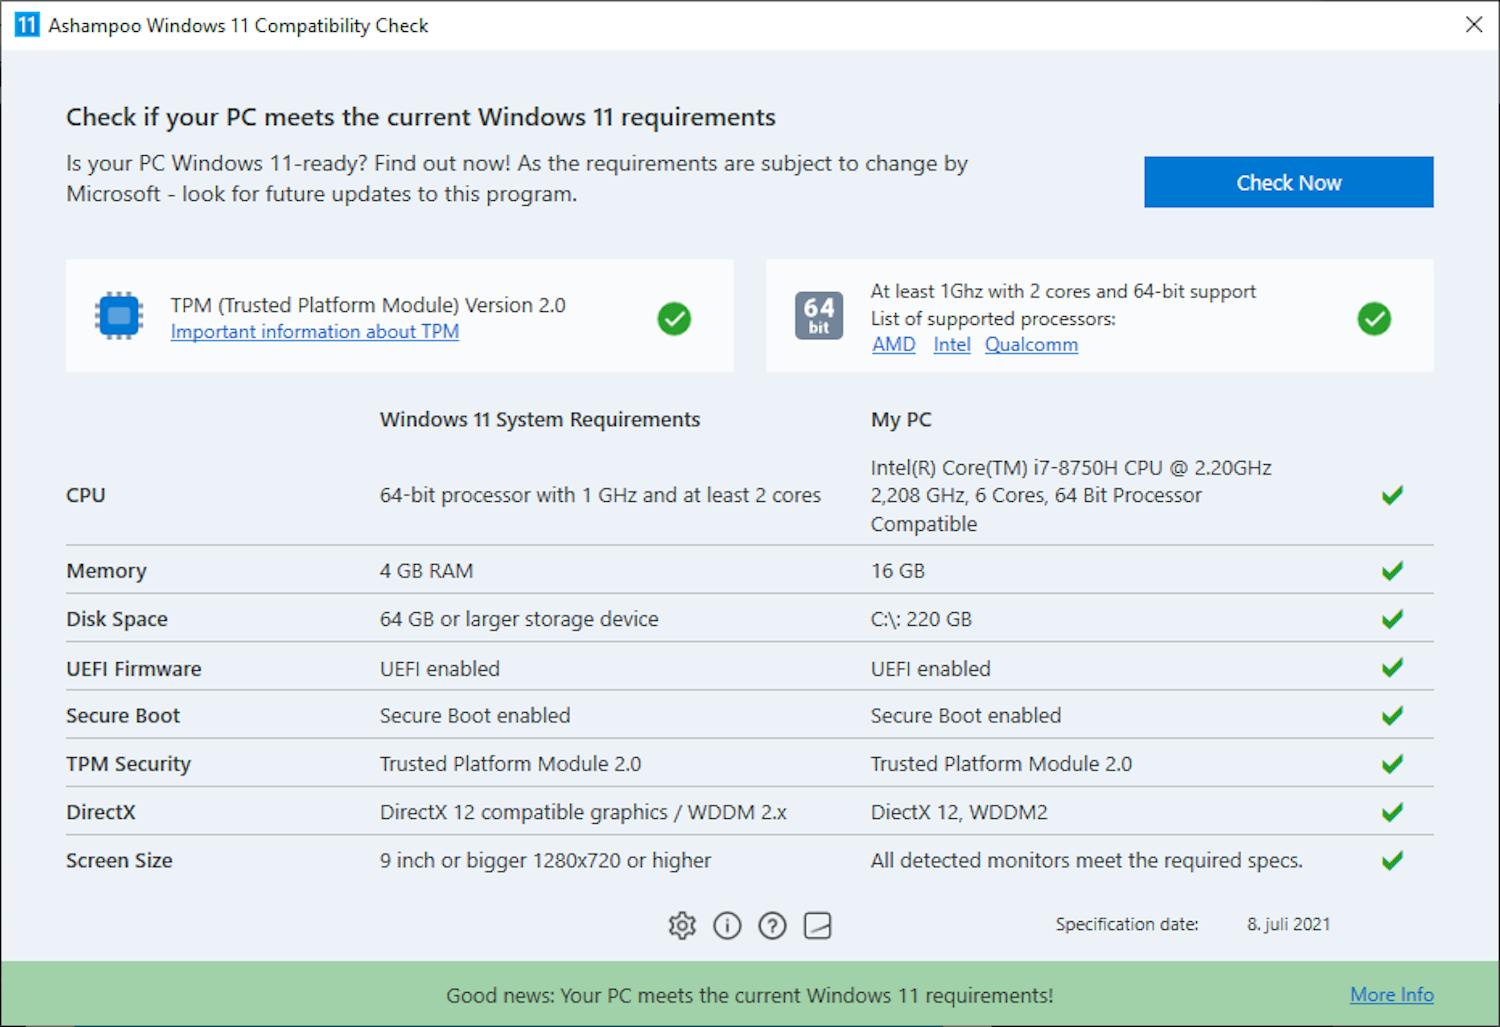This screenshot has height=1027, width=1500.
Task: Click the Windows 11 logo in title bar
Action: click(x=26, y=24)
